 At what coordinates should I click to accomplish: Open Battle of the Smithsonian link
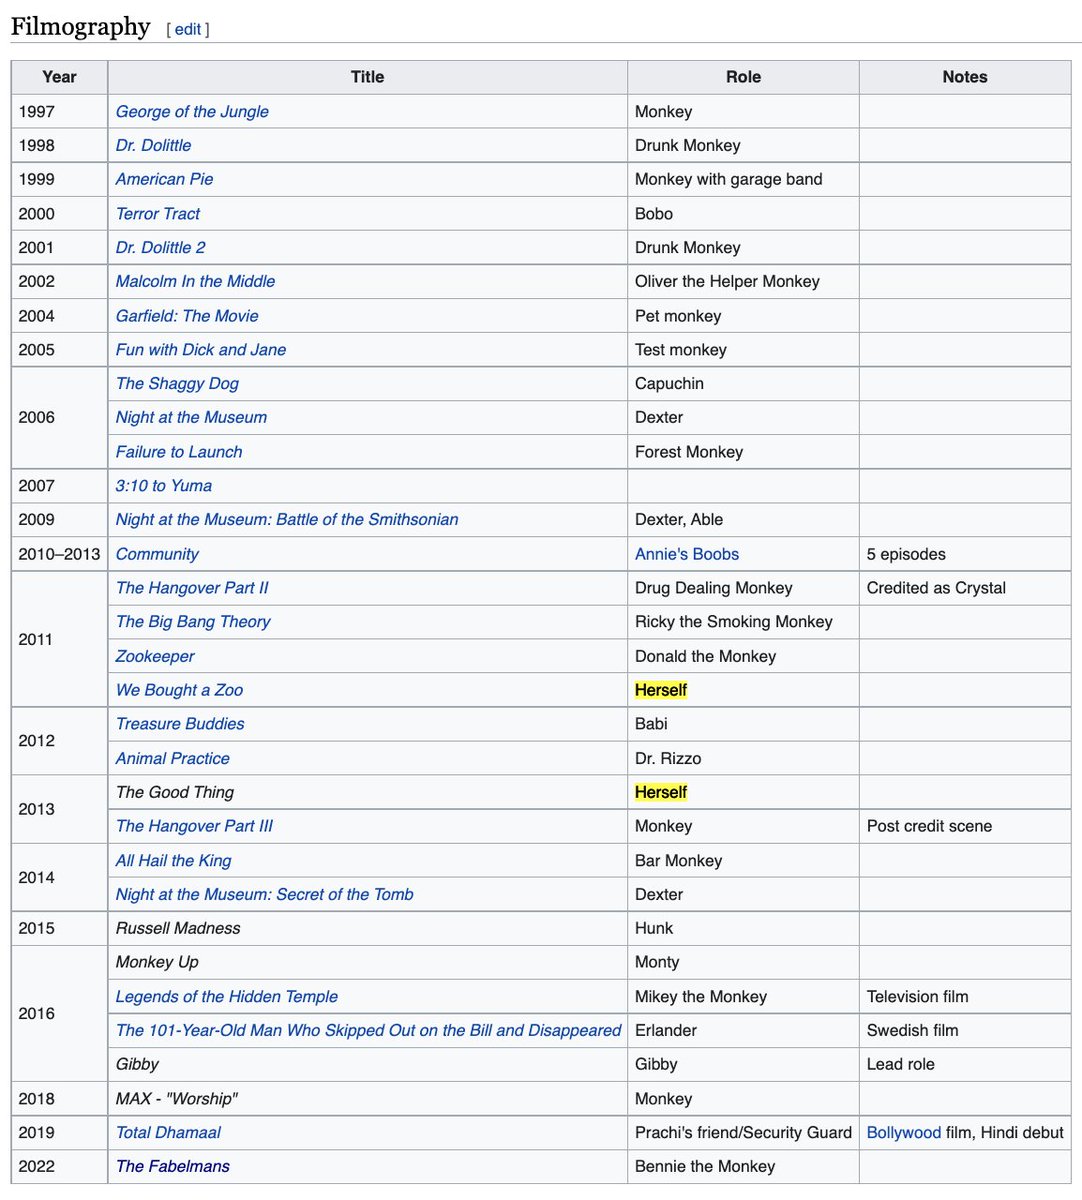287,520
